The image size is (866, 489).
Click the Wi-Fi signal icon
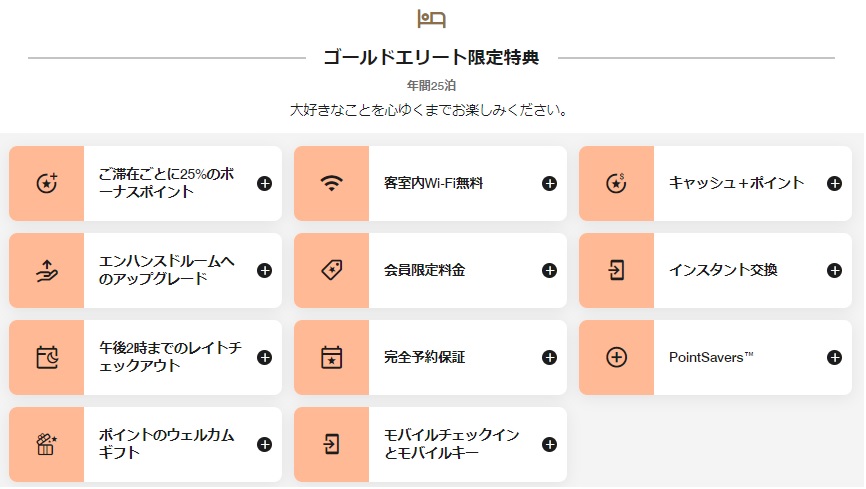point(331,183)
